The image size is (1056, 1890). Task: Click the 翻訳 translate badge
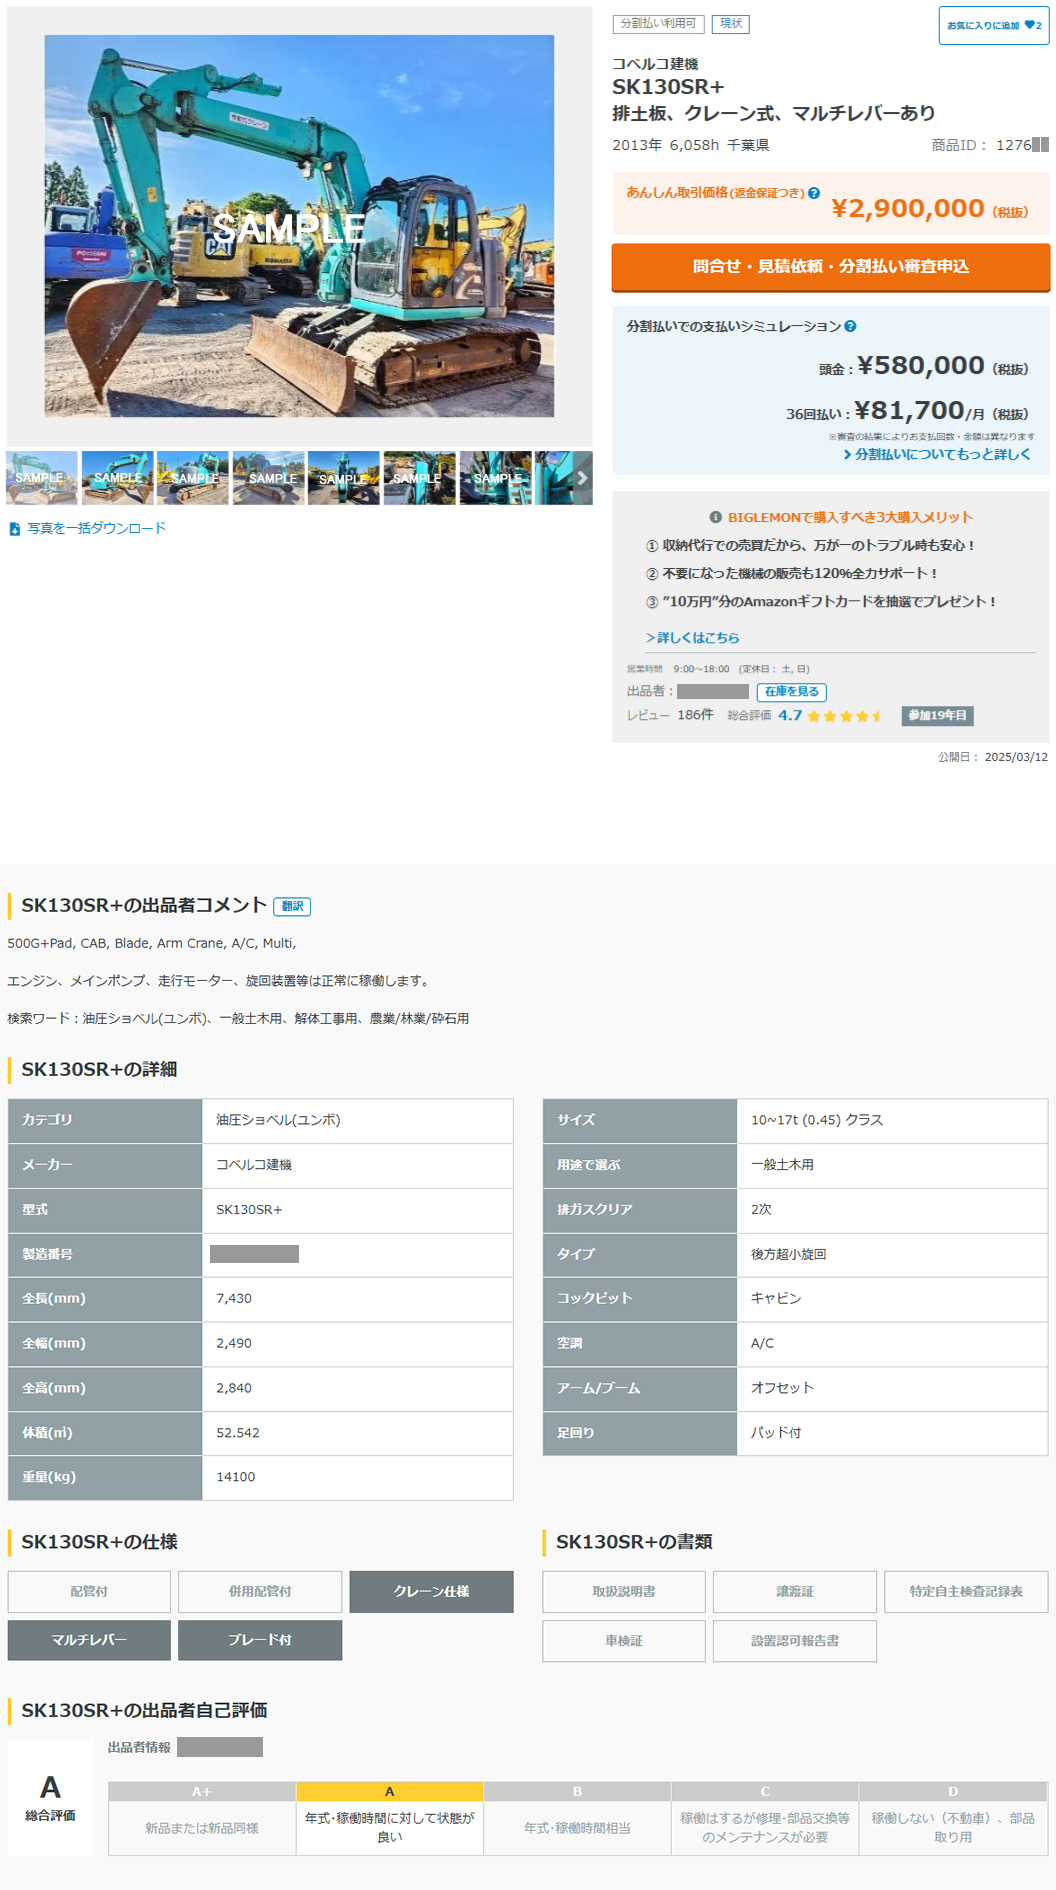click(x=292, y=906)
